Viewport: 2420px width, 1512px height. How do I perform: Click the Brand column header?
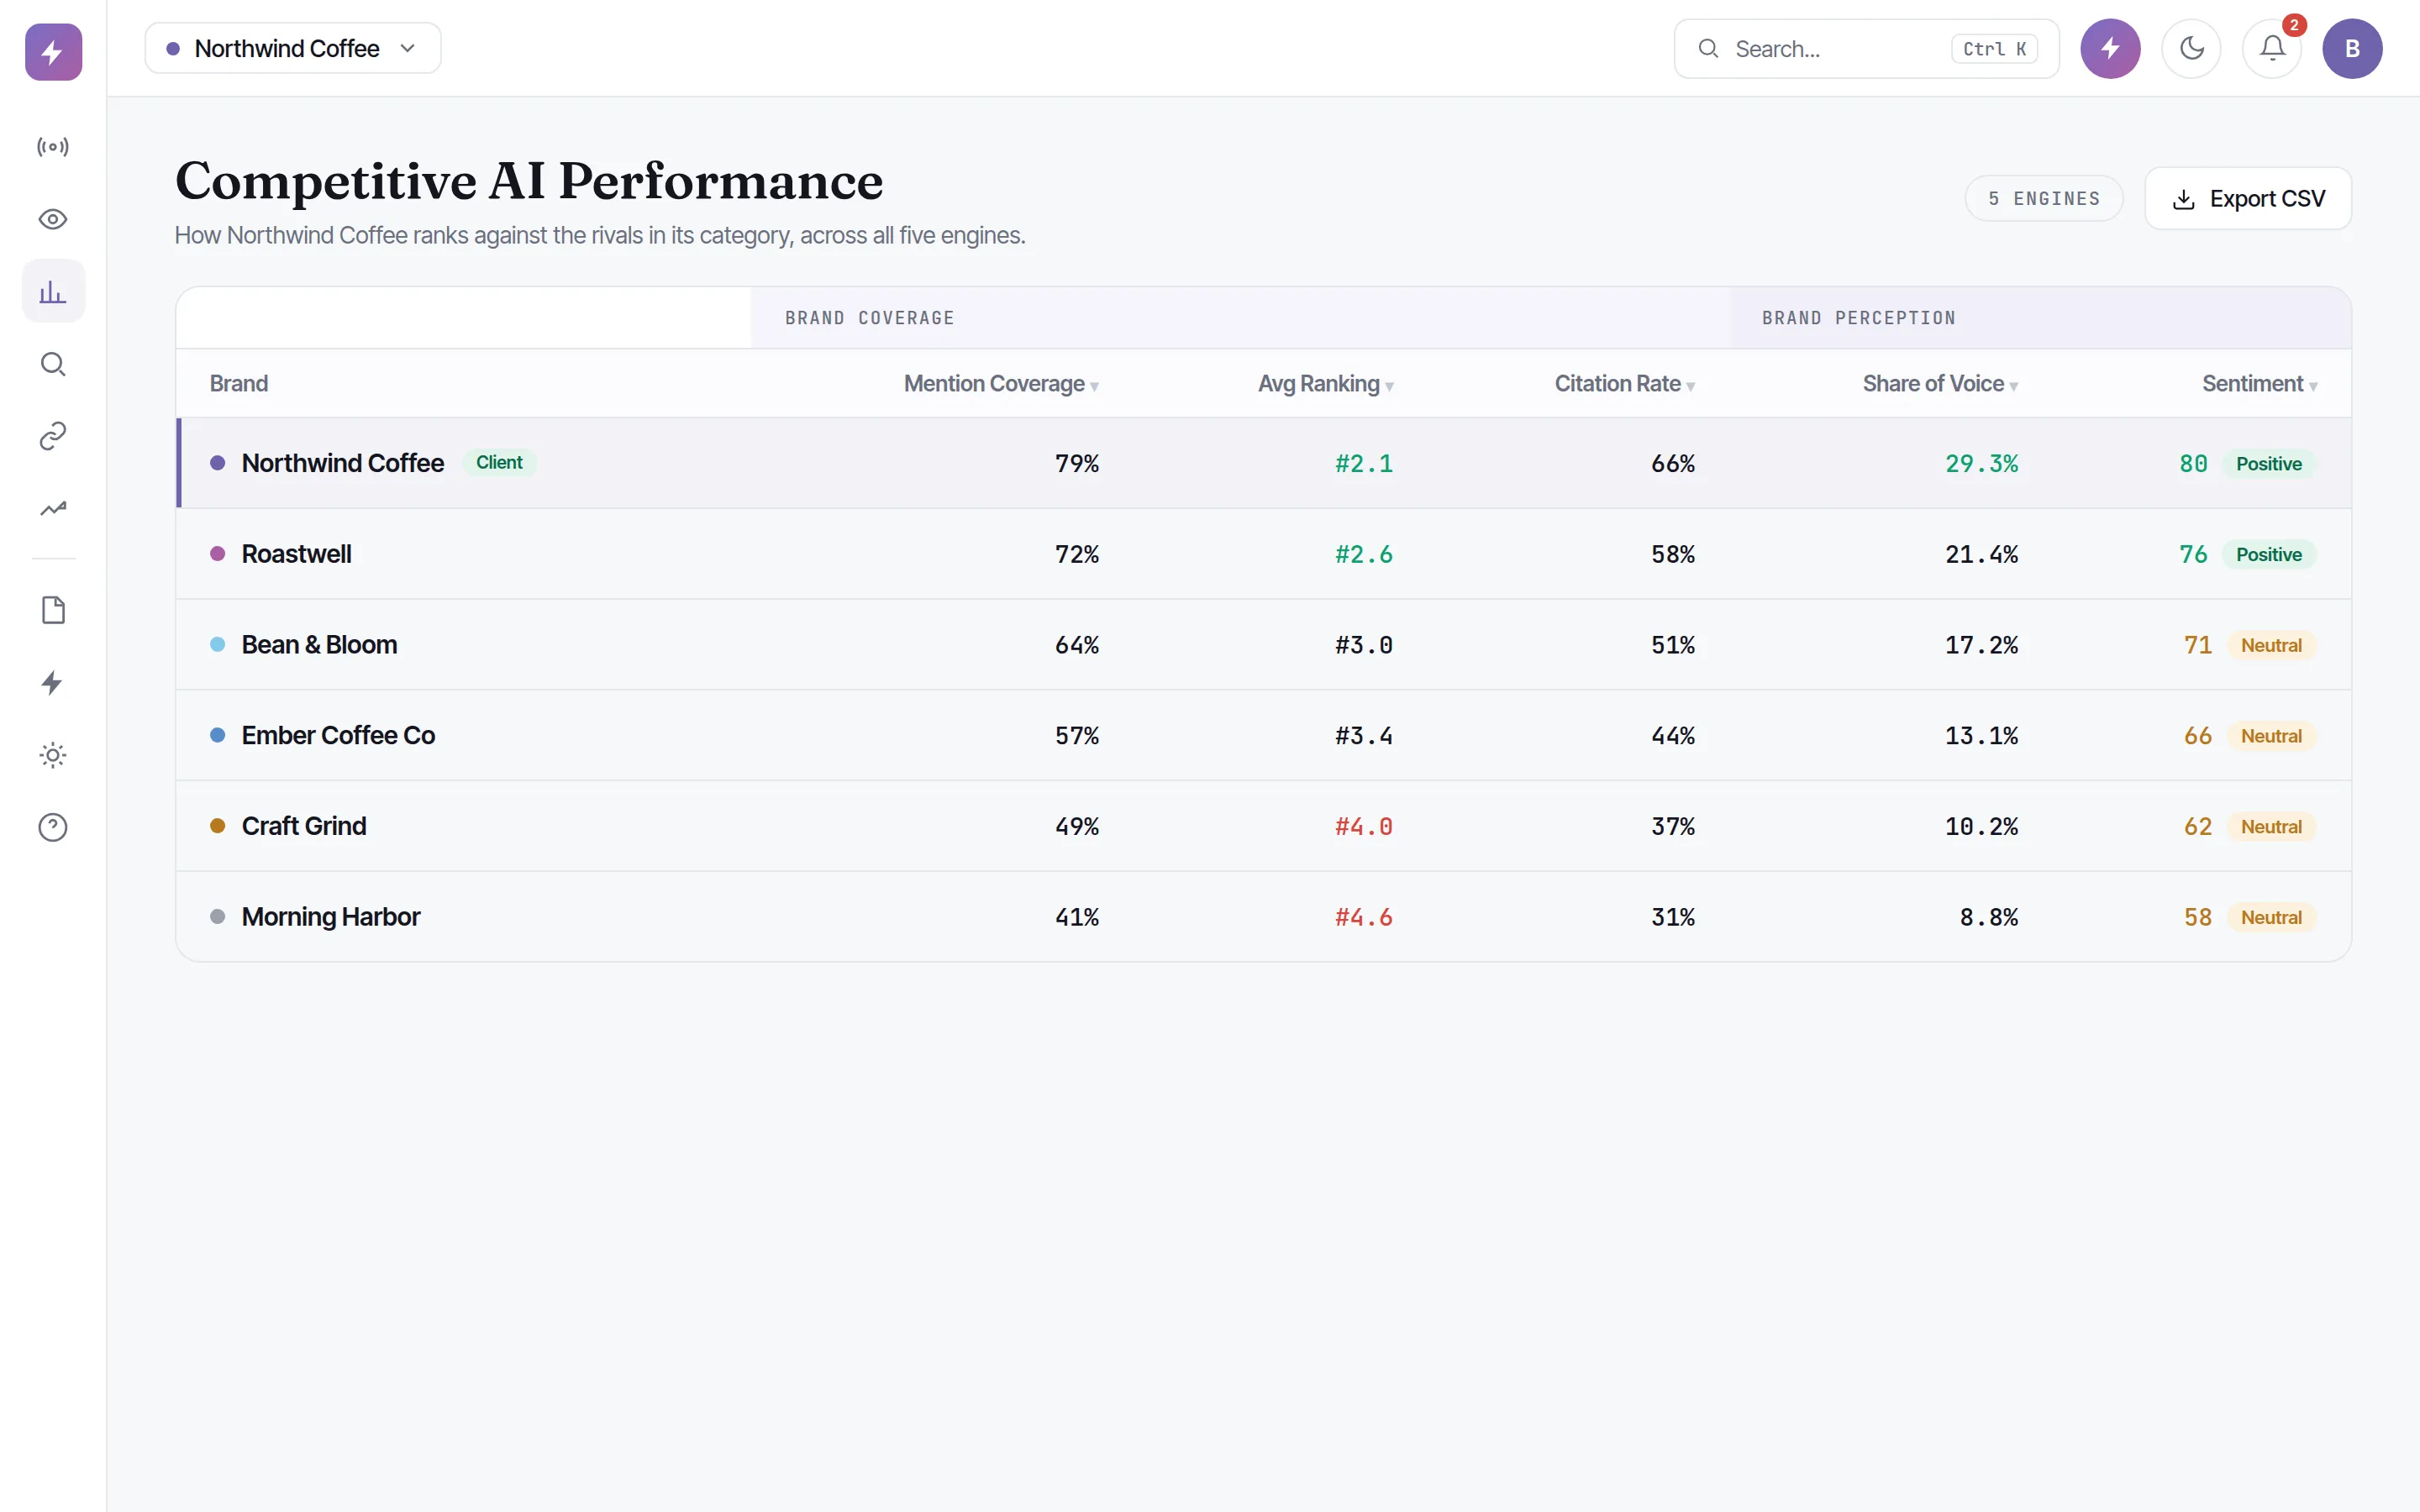pos(239,384)
